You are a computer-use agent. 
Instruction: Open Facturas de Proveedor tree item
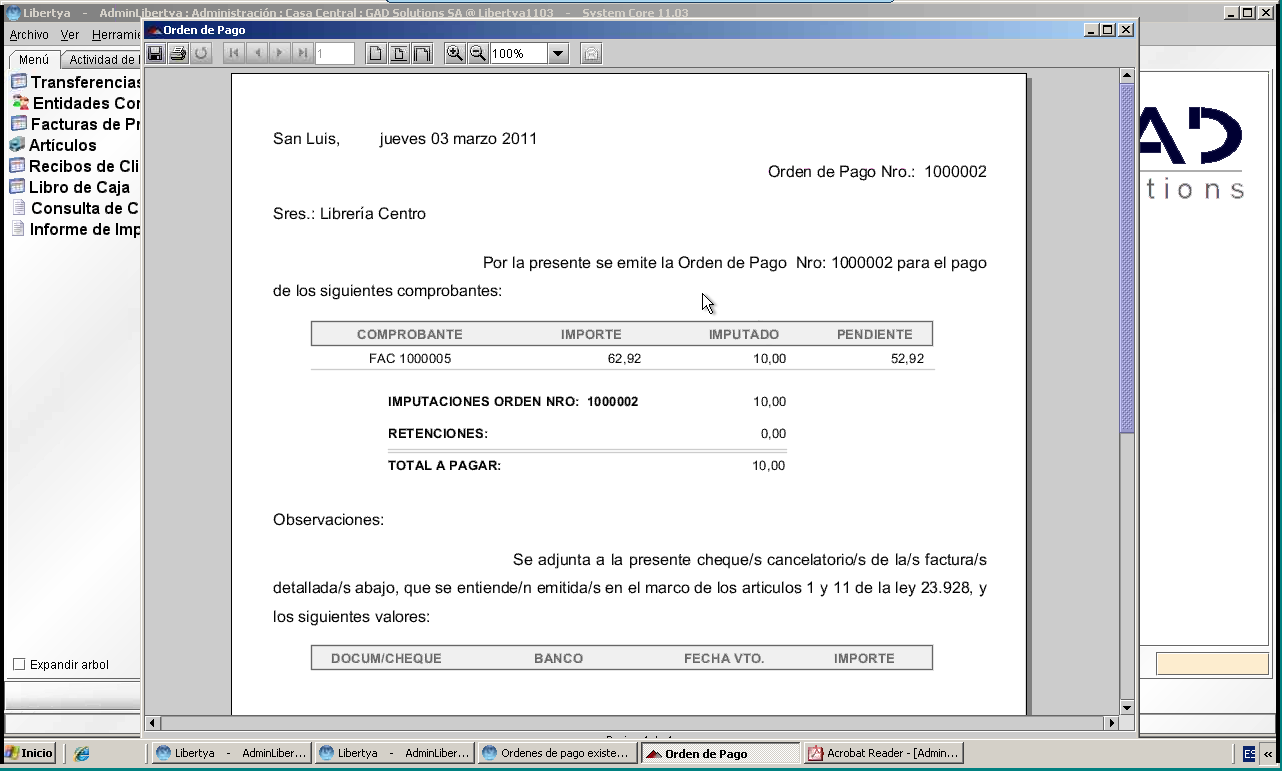[x=76, y=124]
